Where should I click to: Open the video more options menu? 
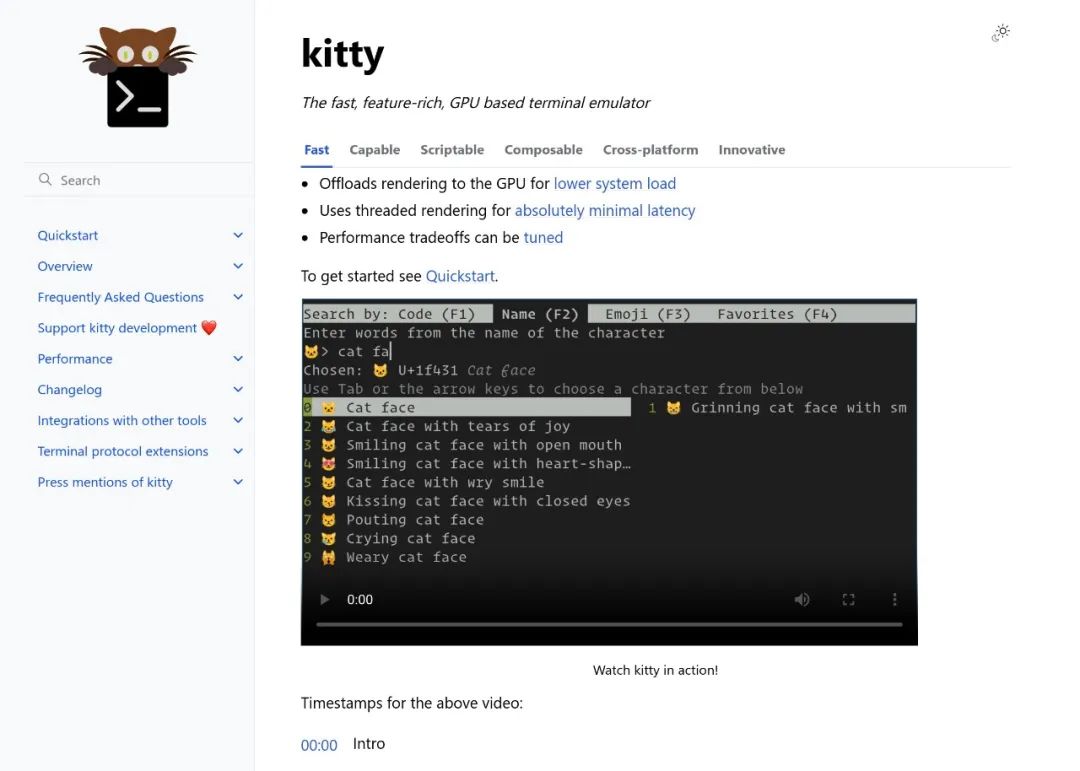pyautogui.click(x=895, y=599)
